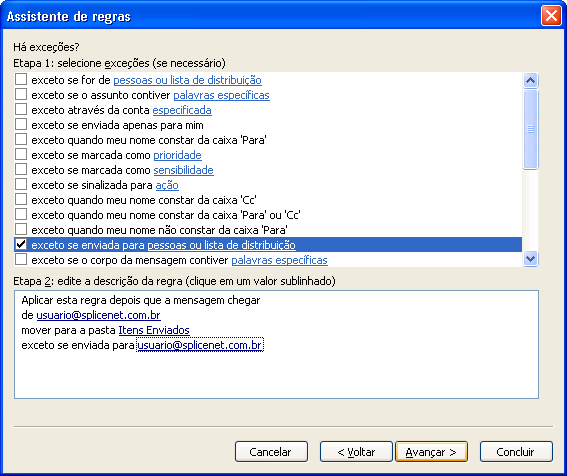Uncheck 'exceto se enviada para pessoas' exception
Image resolution: width=567 pixels, height=476 pixels.
tap(21, 245)
